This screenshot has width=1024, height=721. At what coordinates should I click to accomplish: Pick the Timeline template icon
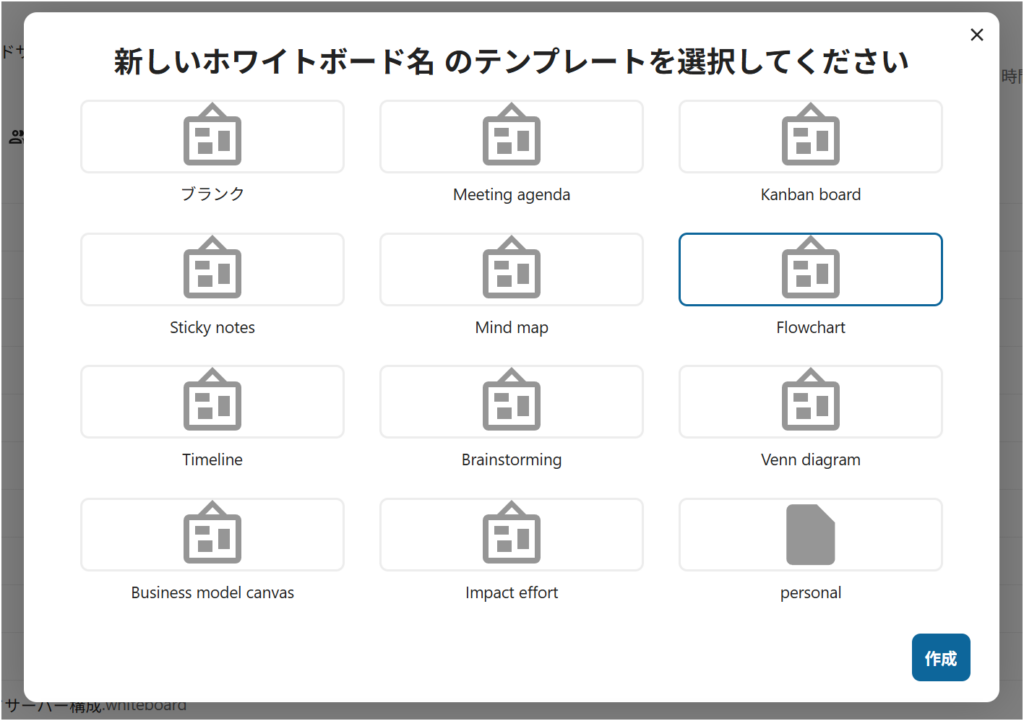coord(212,402)
